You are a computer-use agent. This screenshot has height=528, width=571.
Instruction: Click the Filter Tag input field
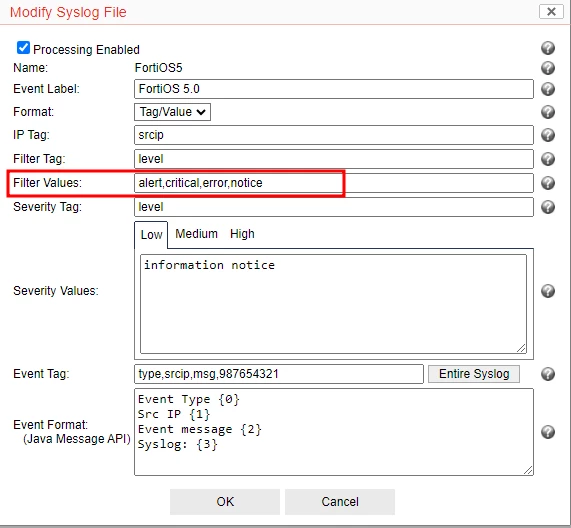click(334, 159)
